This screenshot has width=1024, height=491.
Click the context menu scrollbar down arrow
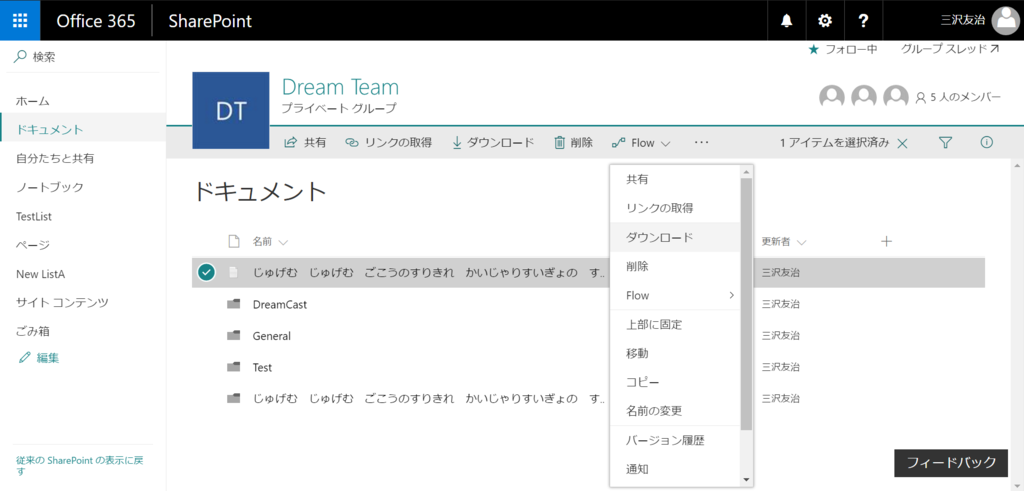(x=746, y=480)
